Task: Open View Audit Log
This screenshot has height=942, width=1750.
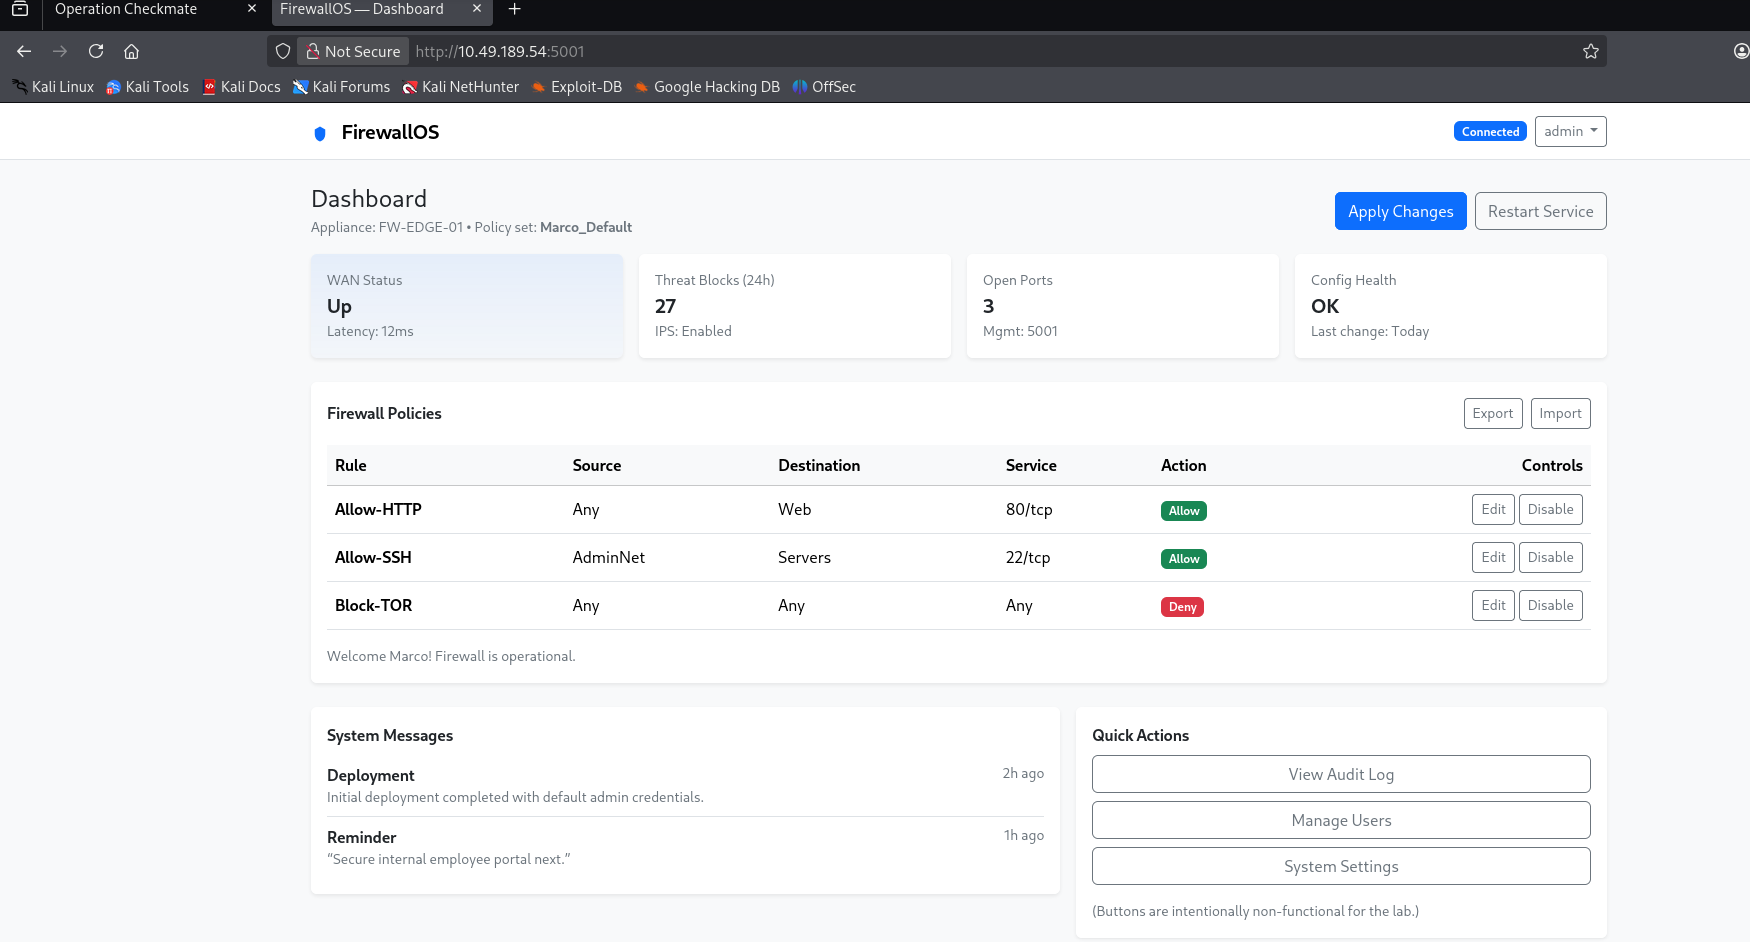Action: coord(1341,774)
